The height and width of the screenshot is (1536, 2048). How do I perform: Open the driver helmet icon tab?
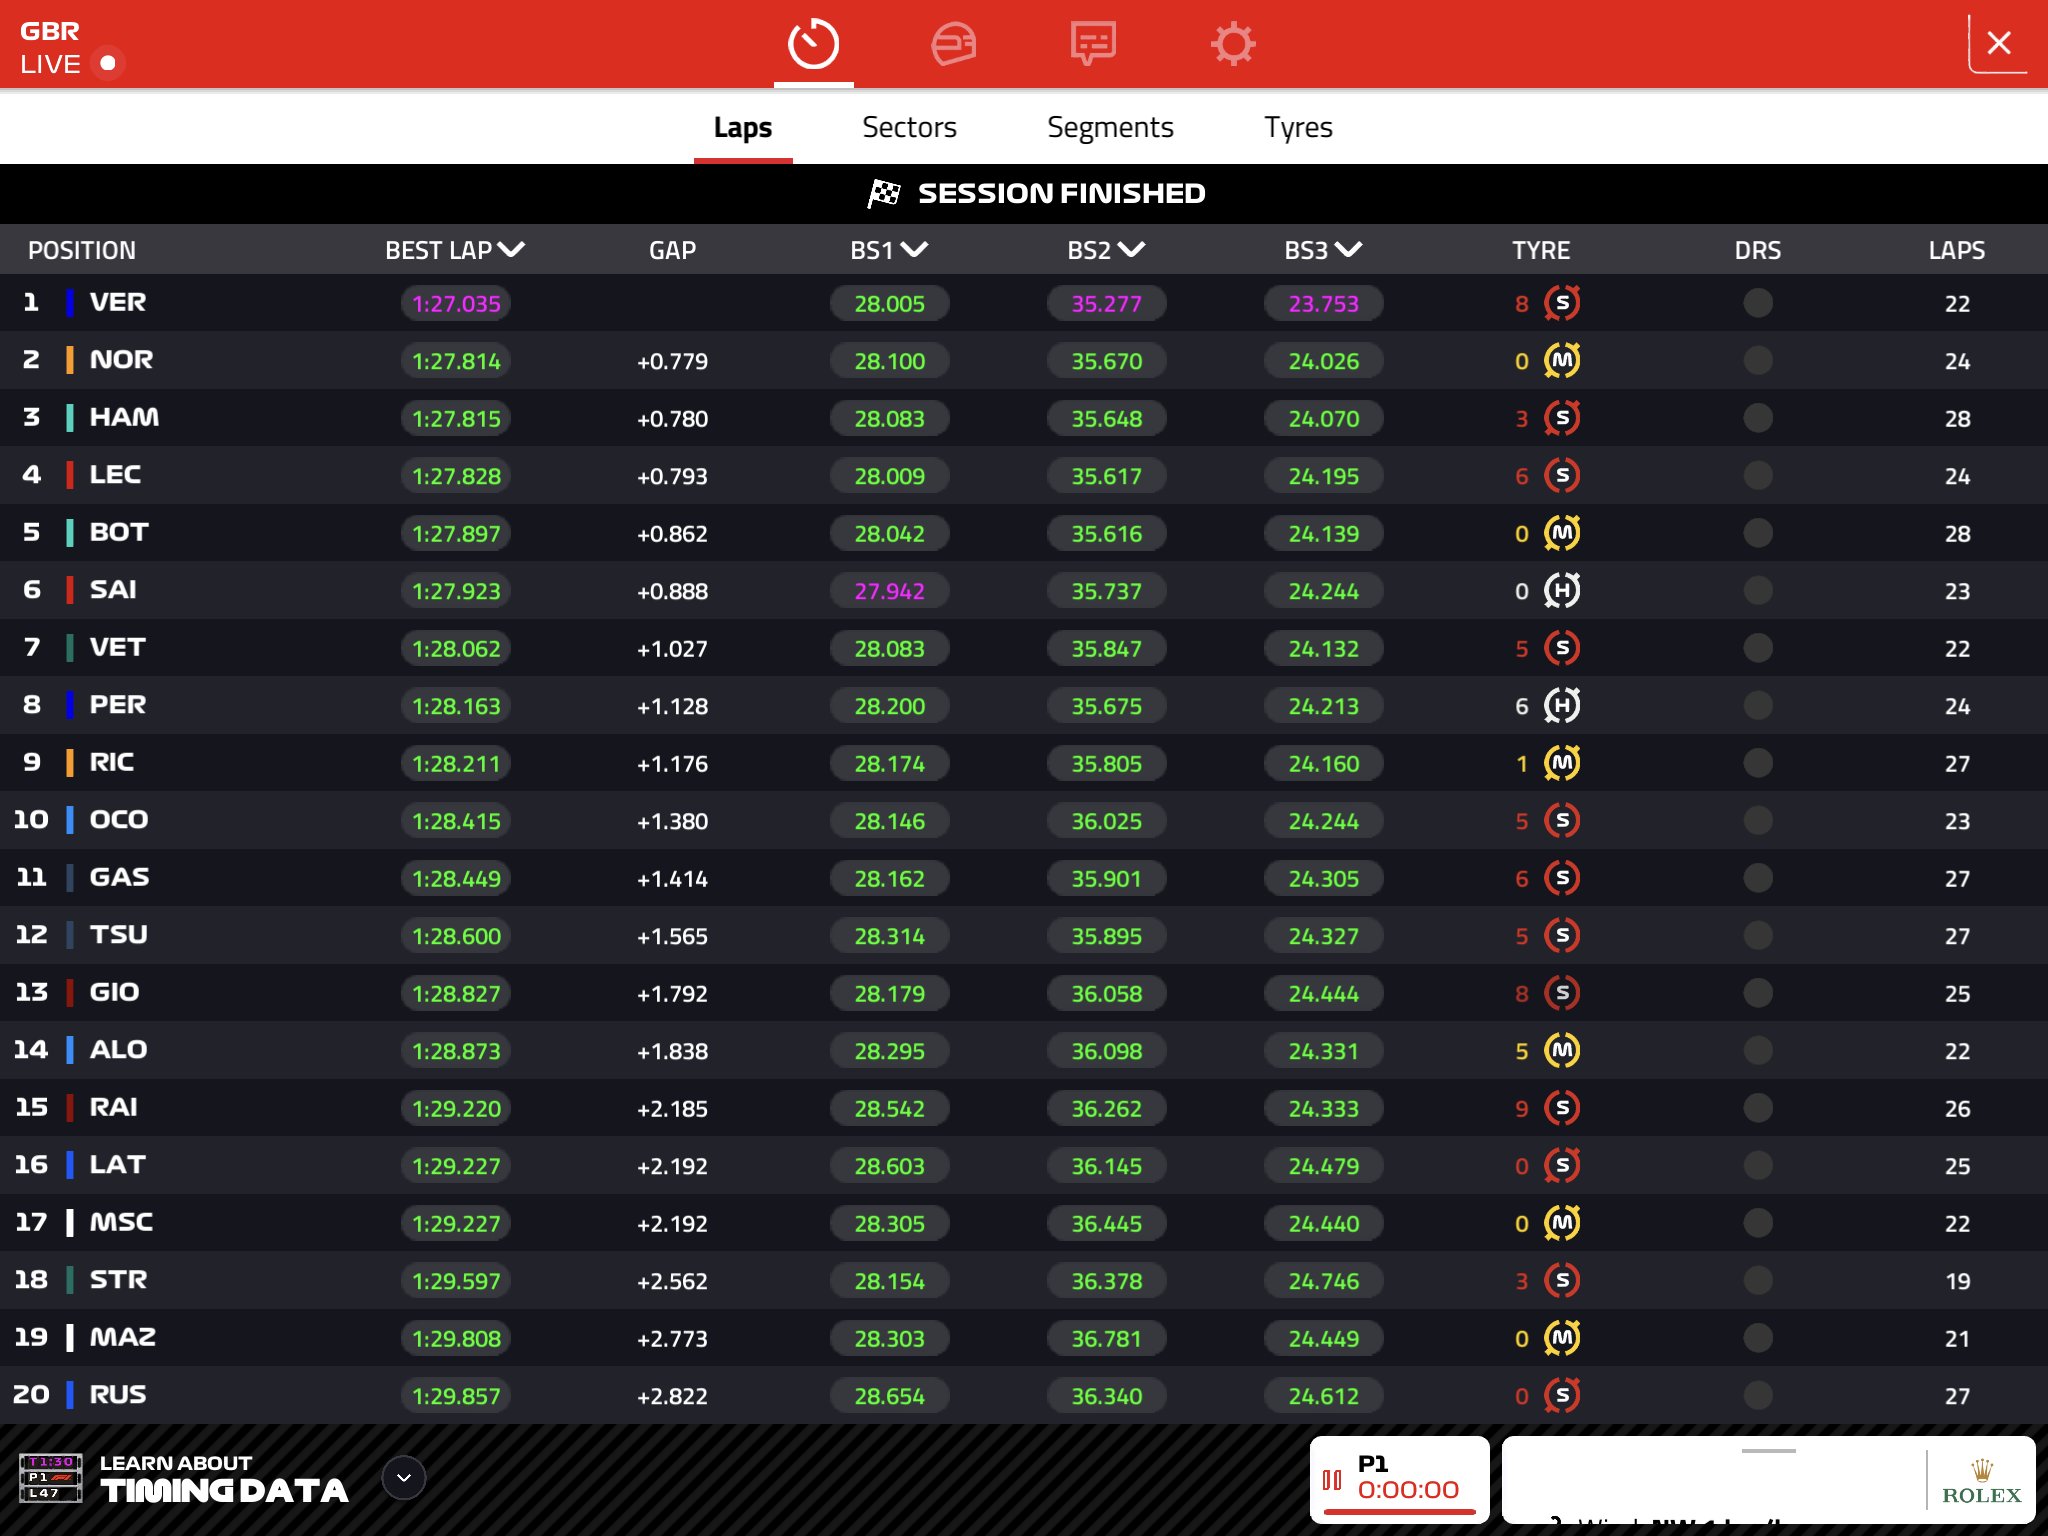[x=953, y=43]
